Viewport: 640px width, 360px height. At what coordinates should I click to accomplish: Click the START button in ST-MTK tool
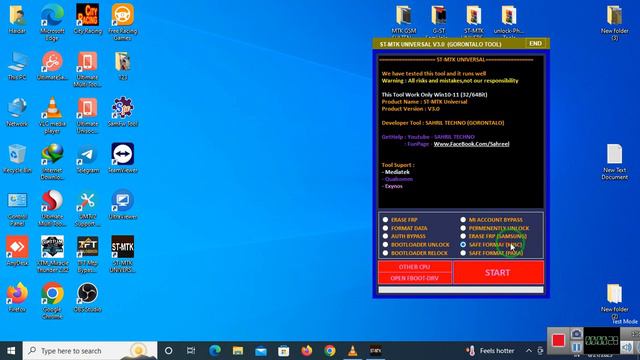[x=498, y=273]
